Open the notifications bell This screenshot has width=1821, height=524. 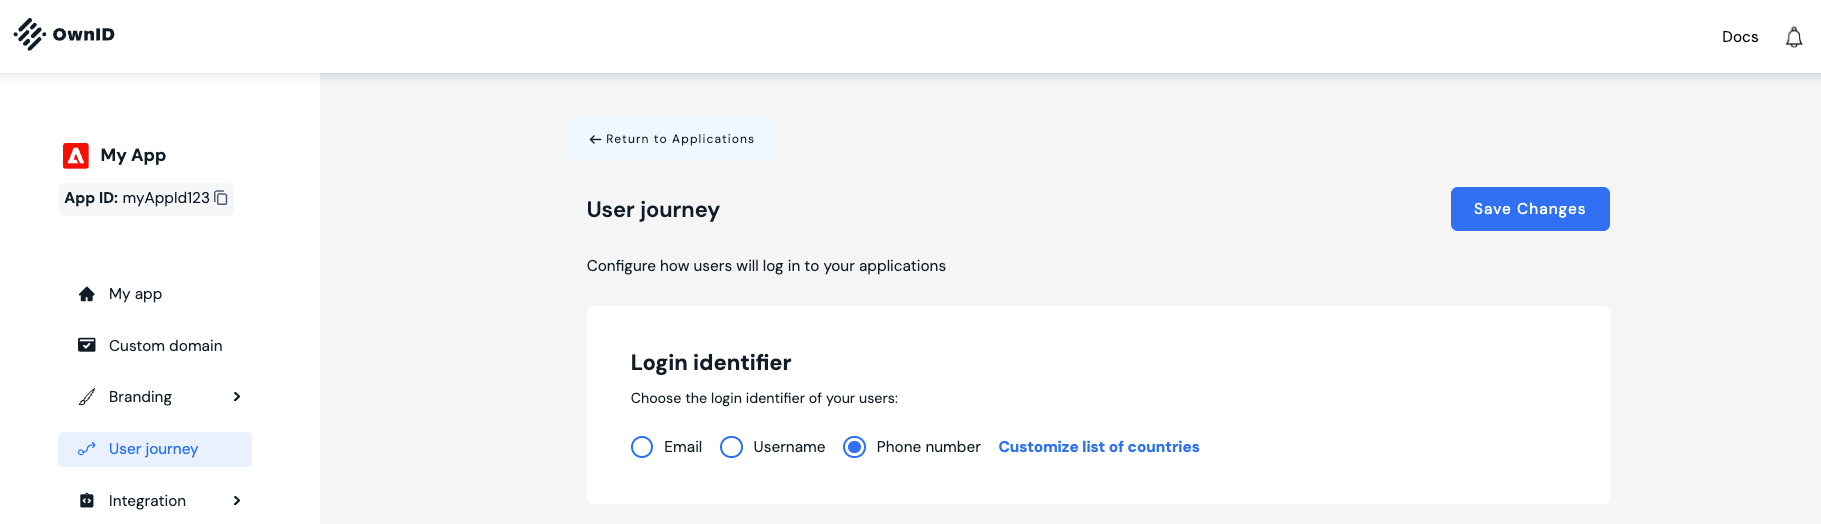click(x=1794, y=37)
